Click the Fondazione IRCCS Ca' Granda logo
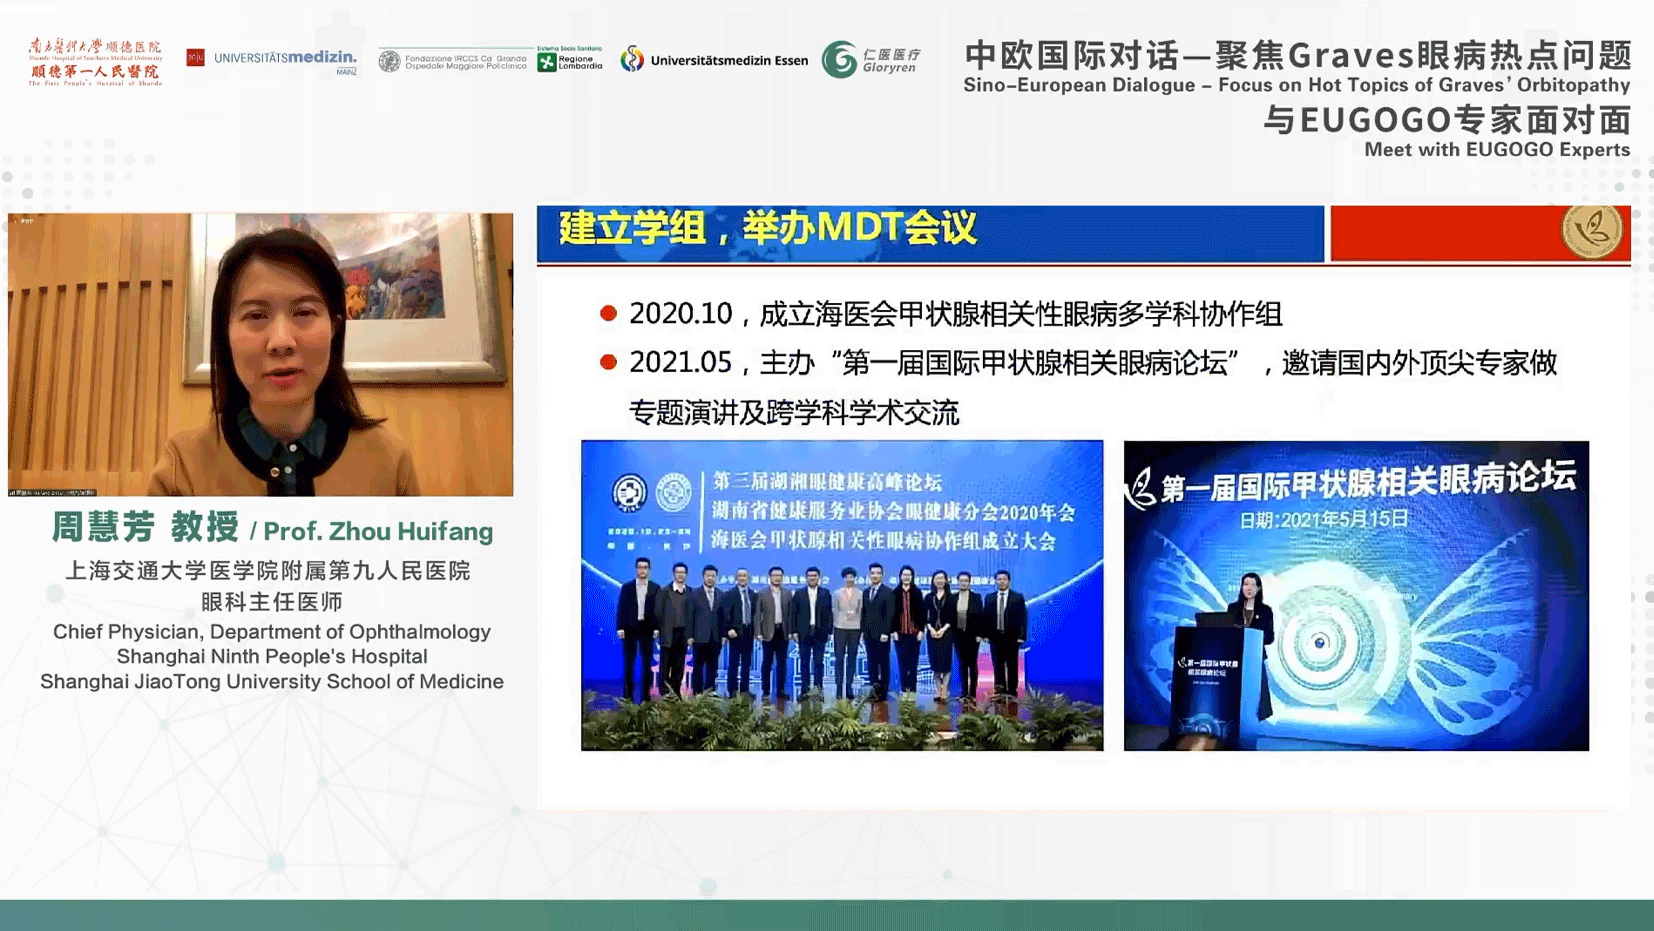Viewport: 1654px width, 931px height. pos(453,61)
